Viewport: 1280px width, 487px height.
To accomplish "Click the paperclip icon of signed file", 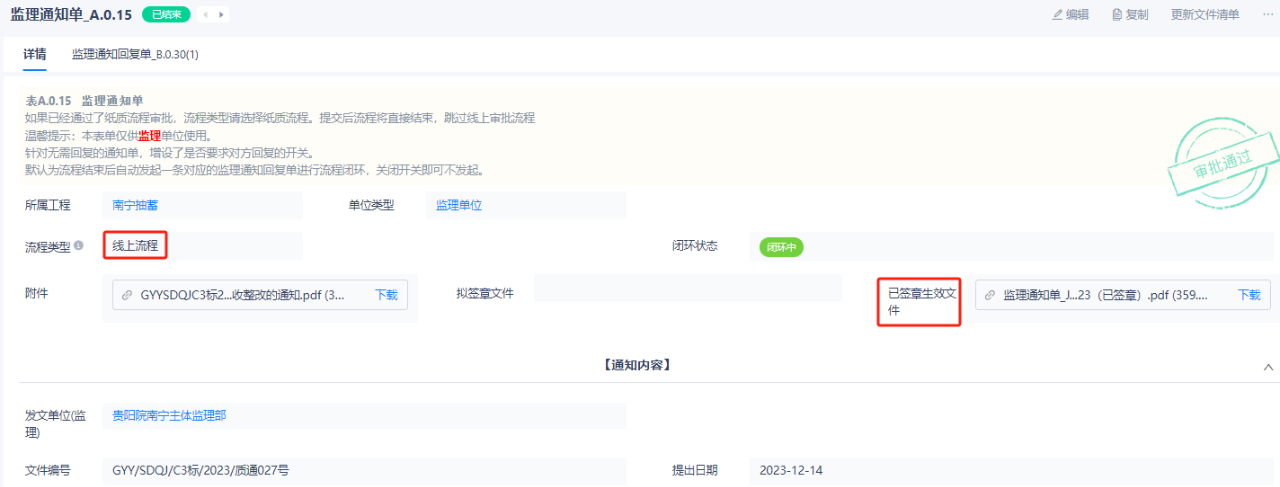I will (990, 295).
